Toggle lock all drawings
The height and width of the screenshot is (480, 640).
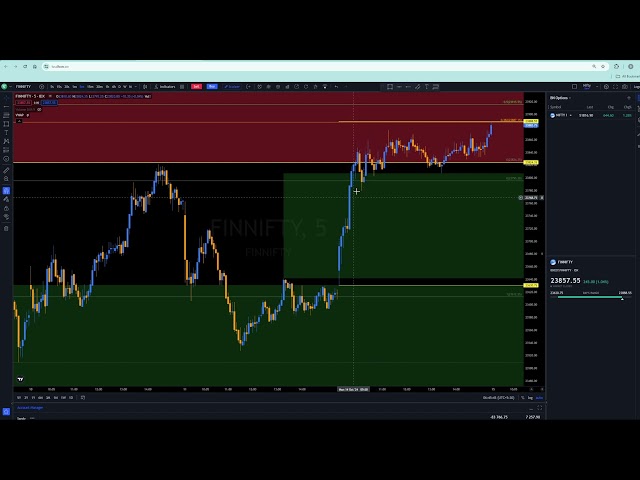[x=6, y=208]
